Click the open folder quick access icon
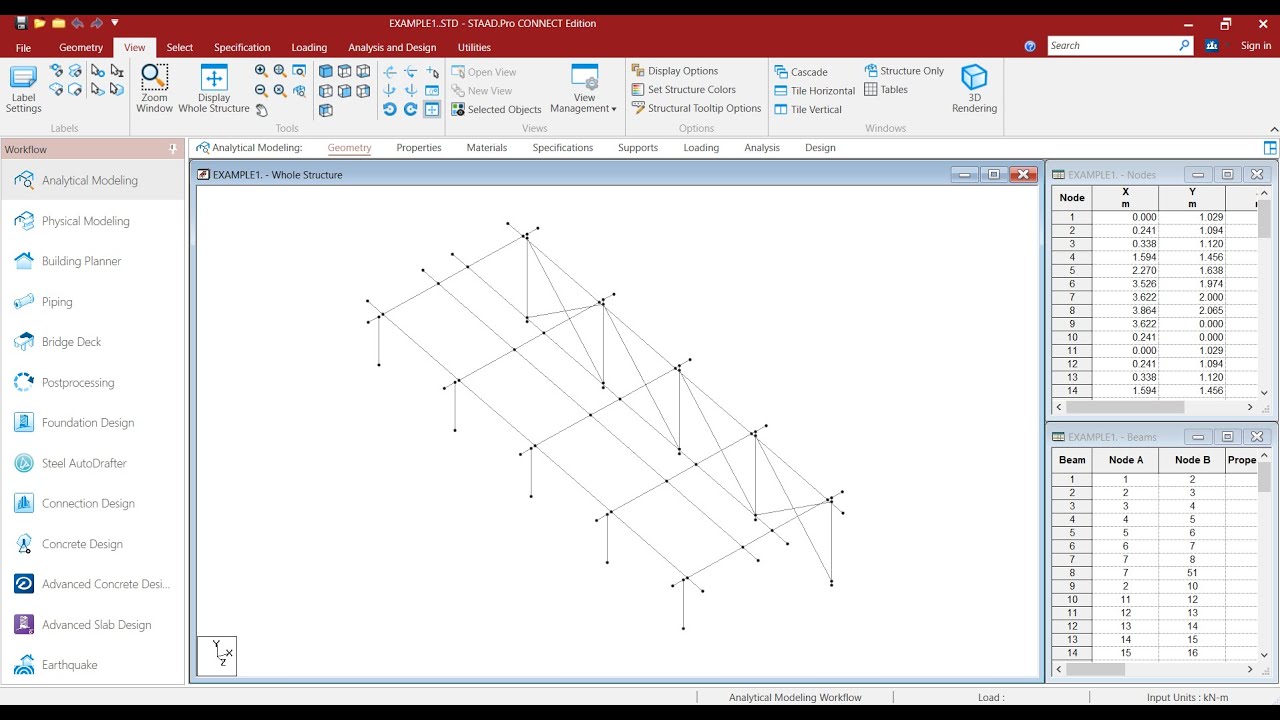Viewport: 1280px width, 720px height. click(x=40, y=23)
